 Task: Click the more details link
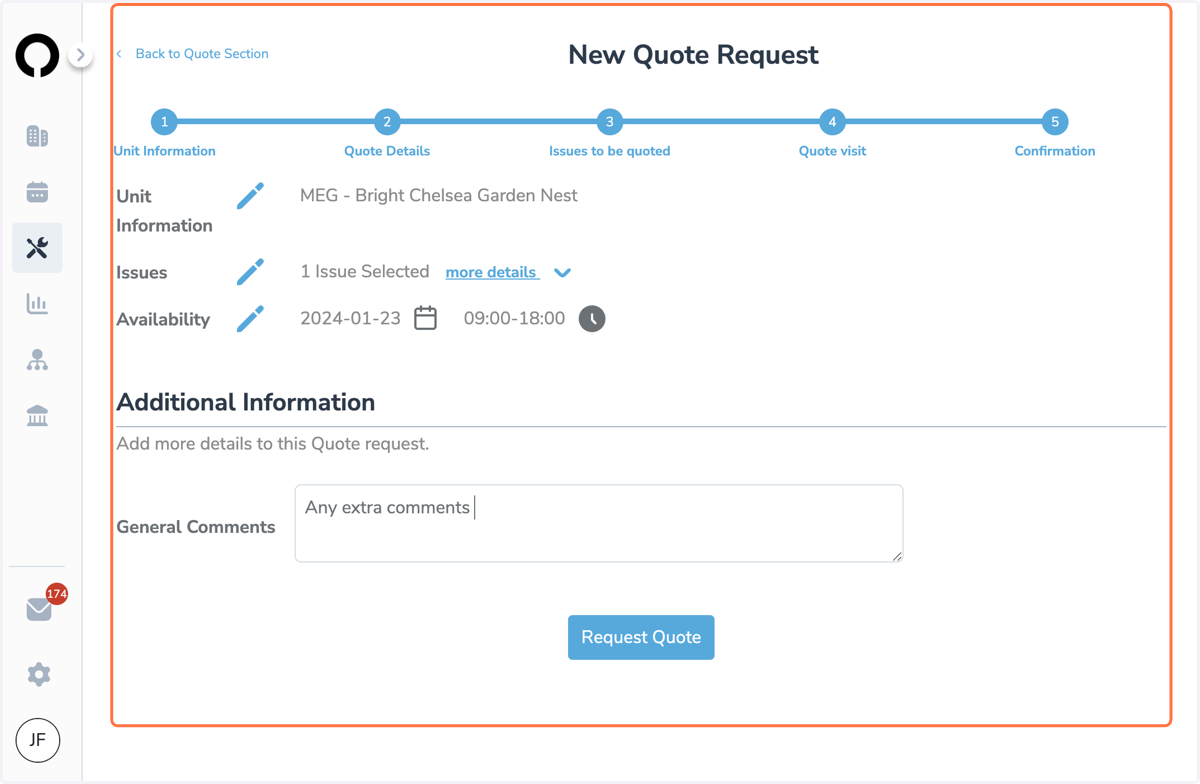click(492, 272)
